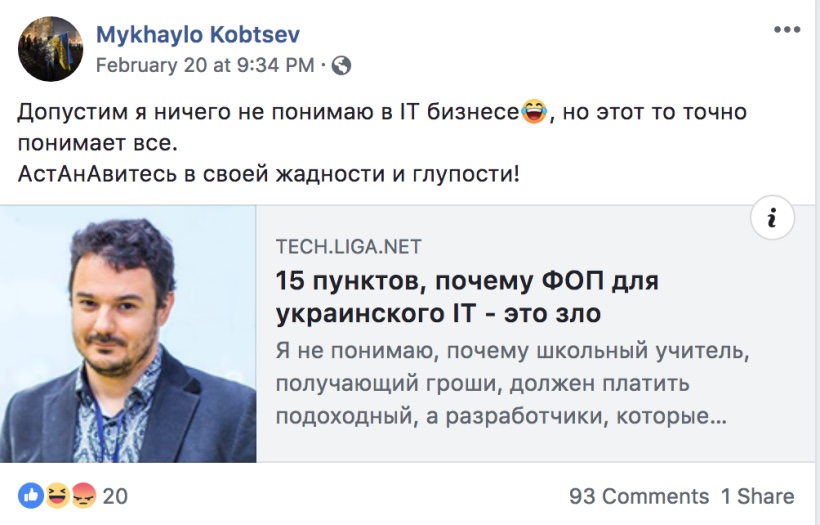Screen dimensions: 820x525
Task: Open the post options three-dot menu
Action: [x=787, y=30]
